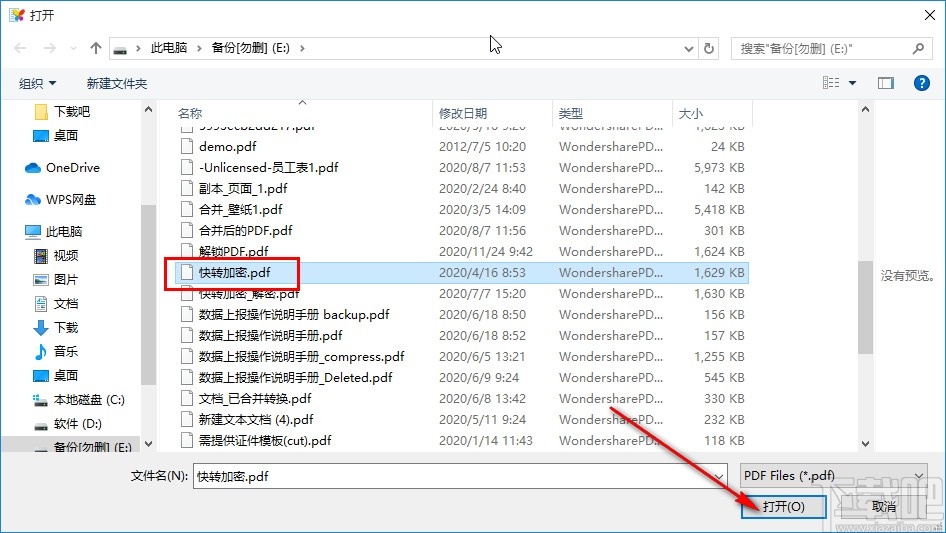The image size is (946, 533).
Task: Go forward in folder history
Action: (x=49, y=48)
